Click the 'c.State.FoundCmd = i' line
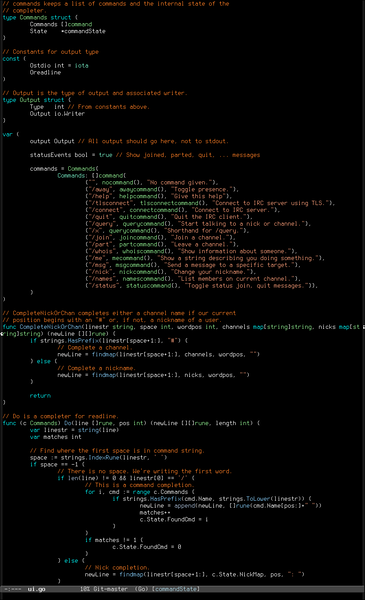Screen dimensions: 365x600 [174, 520]
